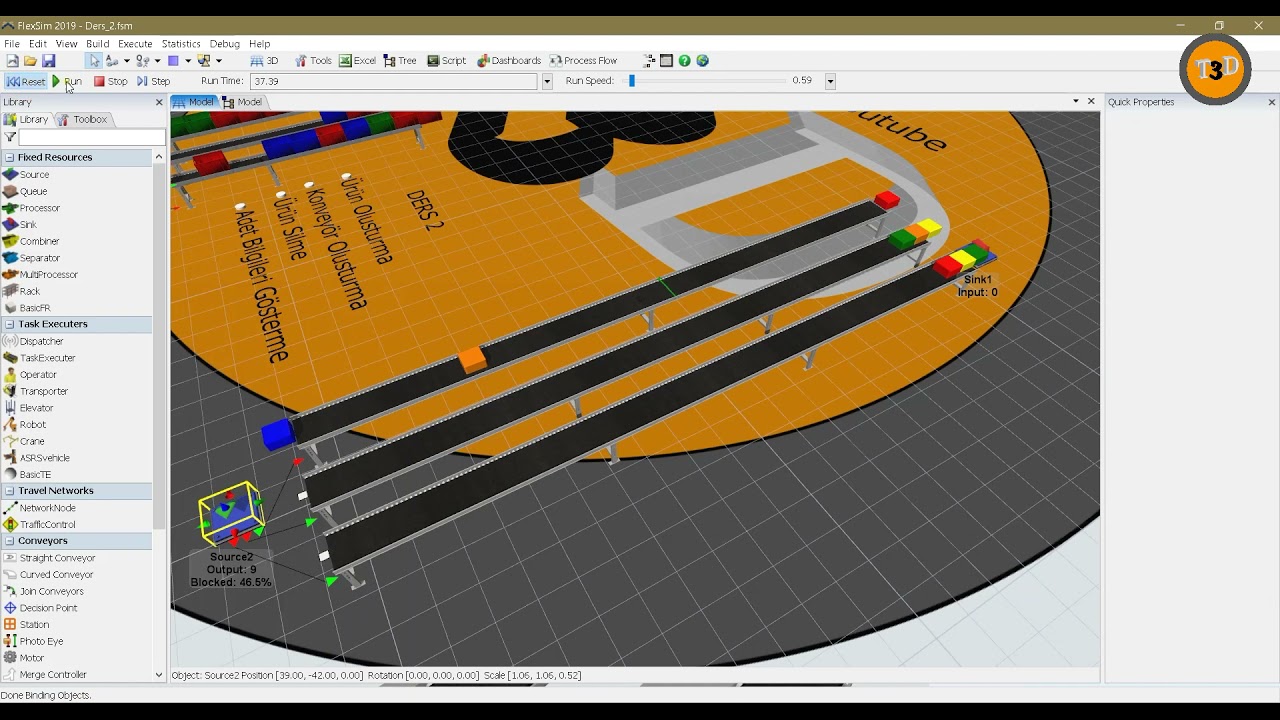
Task: Open the 3D view button
Action: coord(264,61)
